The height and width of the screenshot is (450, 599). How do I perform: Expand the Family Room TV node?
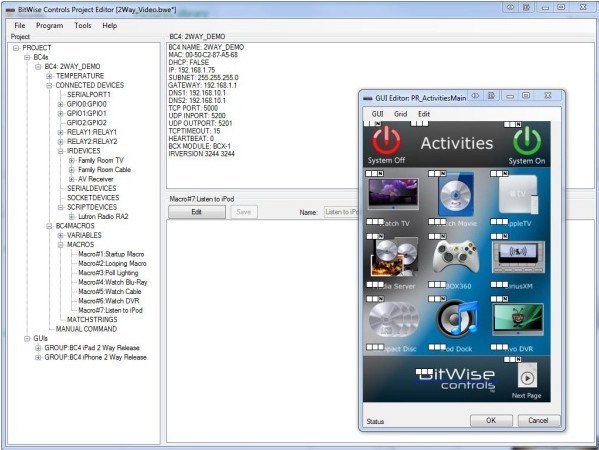(71, 160)
